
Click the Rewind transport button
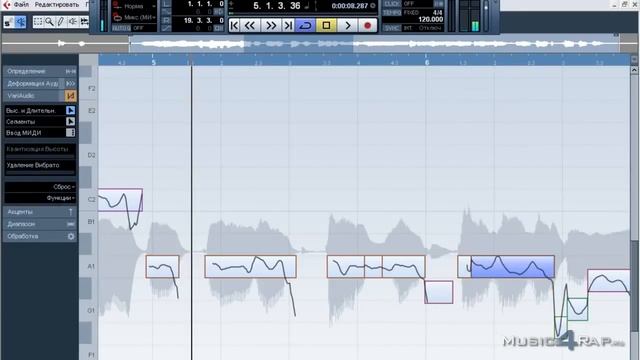point(250,25)
